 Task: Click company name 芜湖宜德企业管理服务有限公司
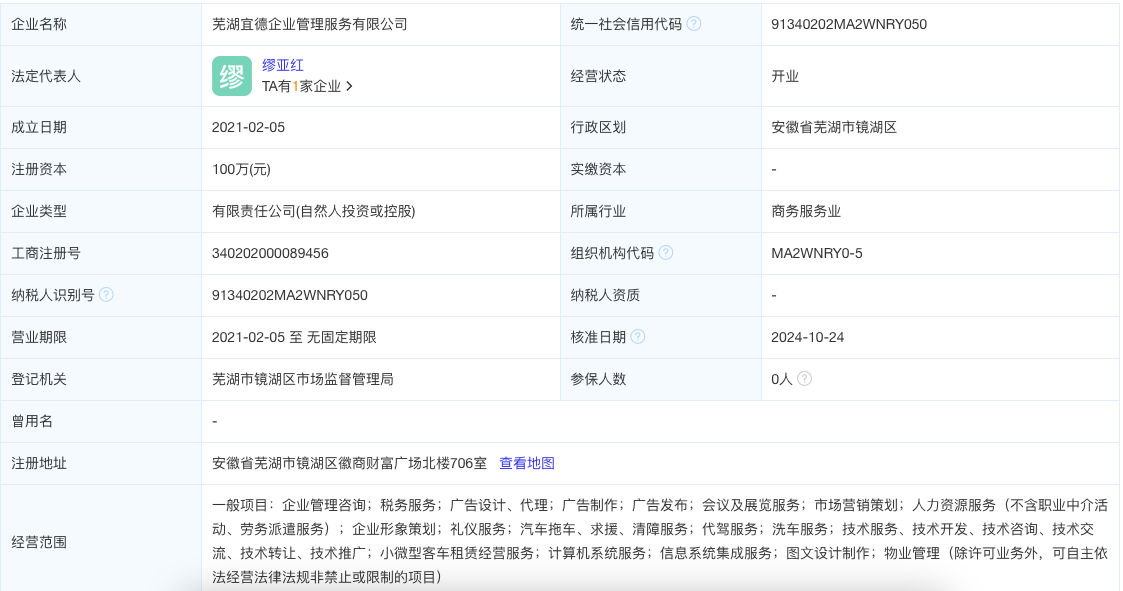click(x=310, y=24)
